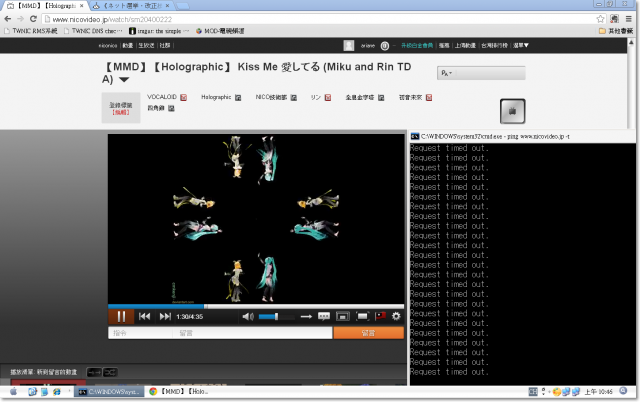Screen dimensions: 640x402
Task: Open the NICO技術部 tag dictionary icon
Action: [293, 98]
